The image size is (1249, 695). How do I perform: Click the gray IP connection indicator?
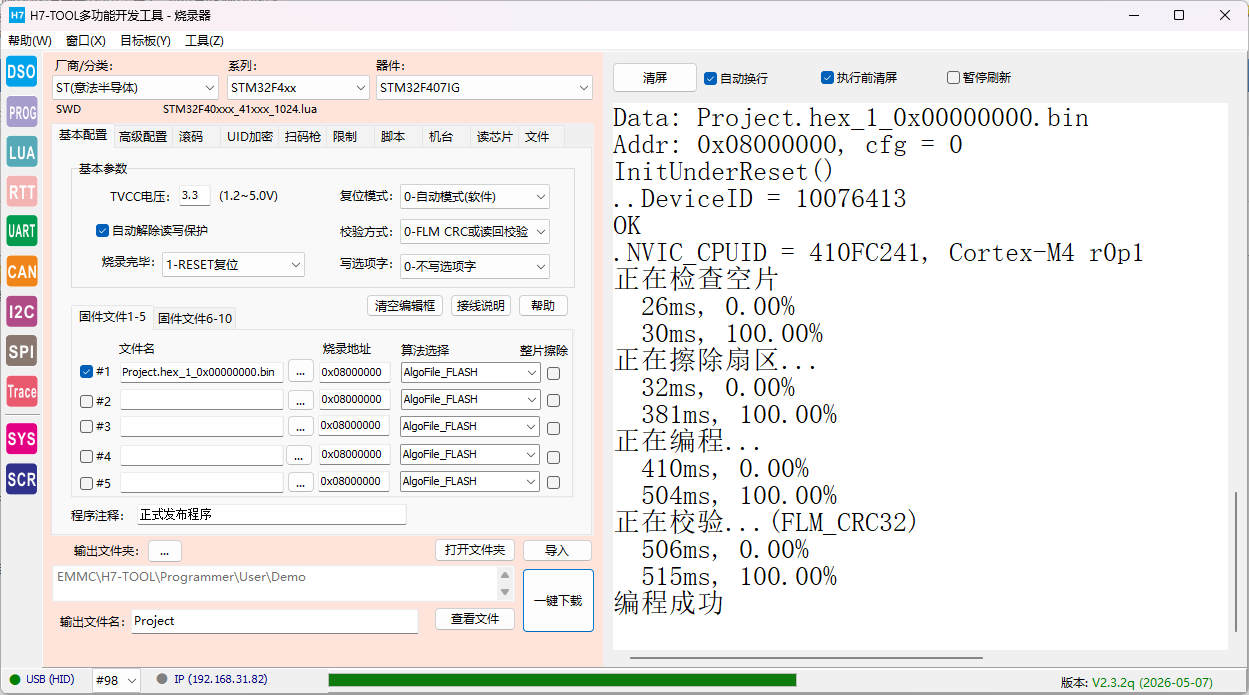pyautogui.click(x=162, y=680)
